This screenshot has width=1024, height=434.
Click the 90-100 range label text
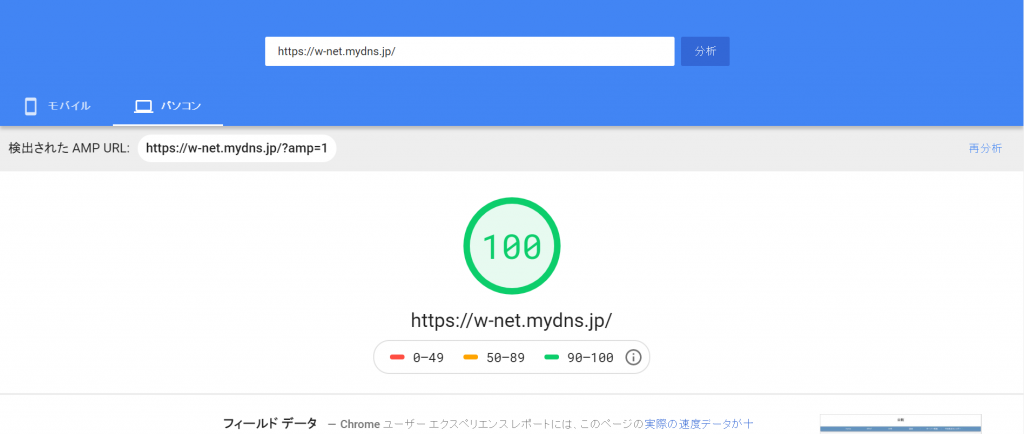tap(589, 358)
